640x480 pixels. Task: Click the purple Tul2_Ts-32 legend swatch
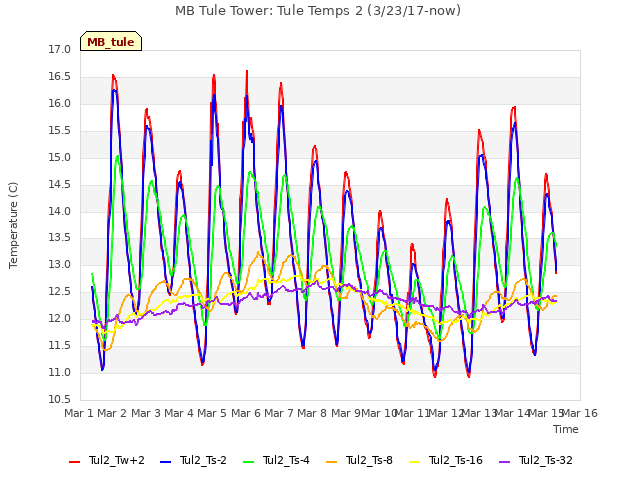click(504, 462)
